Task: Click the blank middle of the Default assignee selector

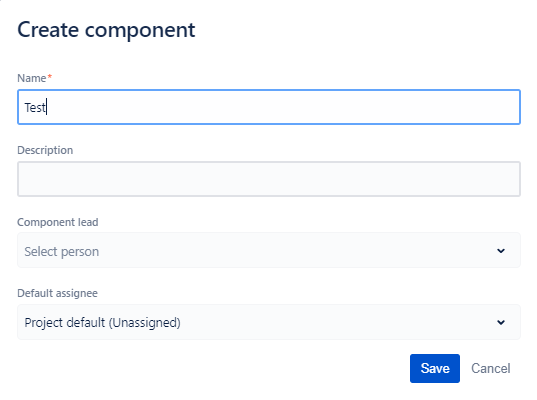Action: [x=337, y=322]
